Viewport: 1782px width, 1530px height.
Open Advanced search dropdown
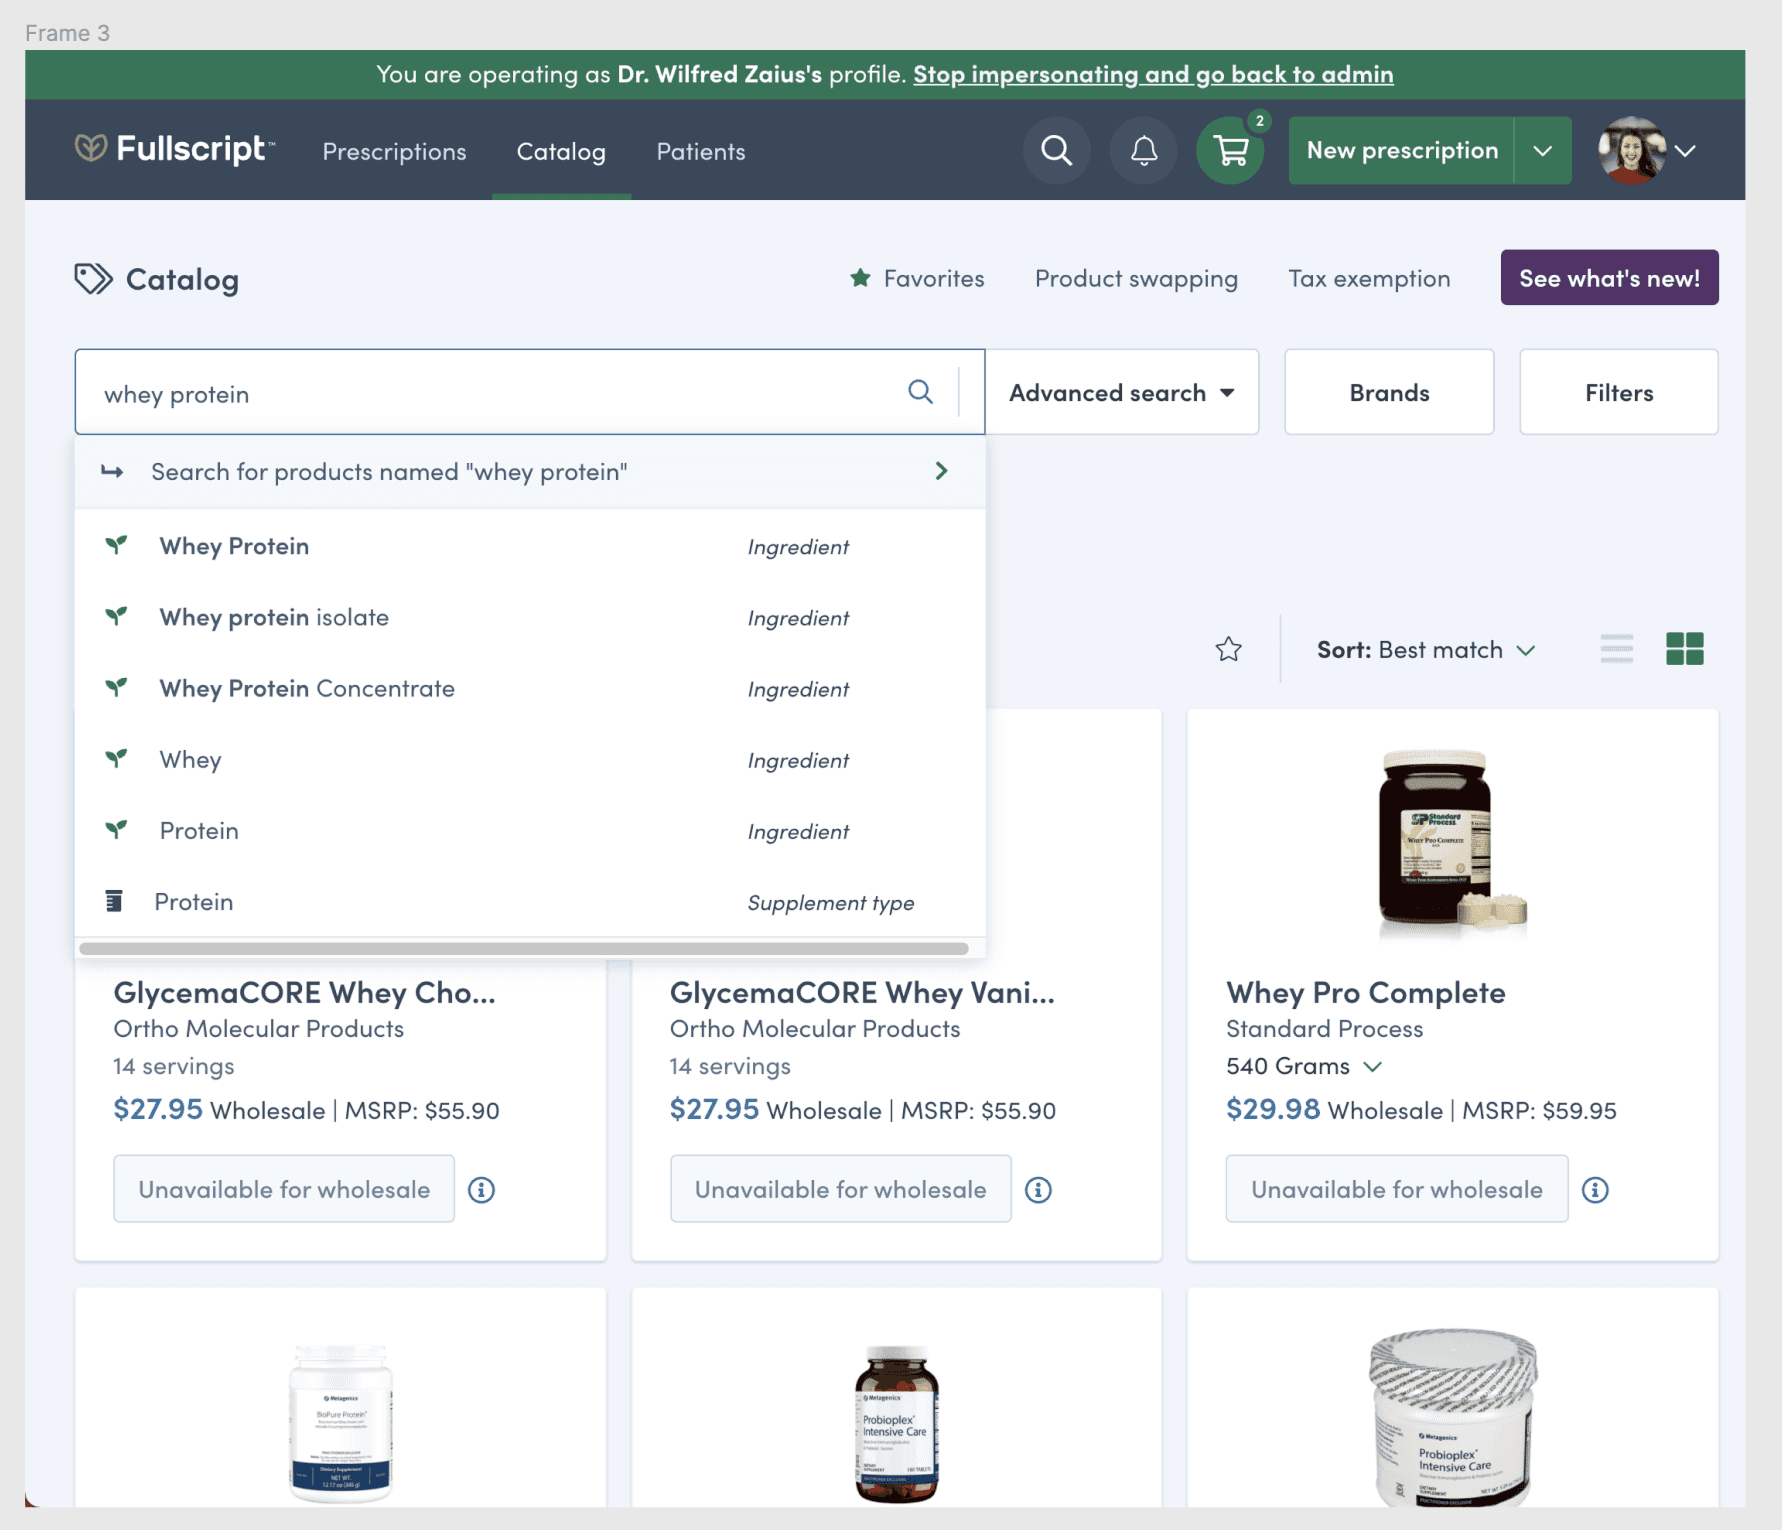coord(1122,392)
